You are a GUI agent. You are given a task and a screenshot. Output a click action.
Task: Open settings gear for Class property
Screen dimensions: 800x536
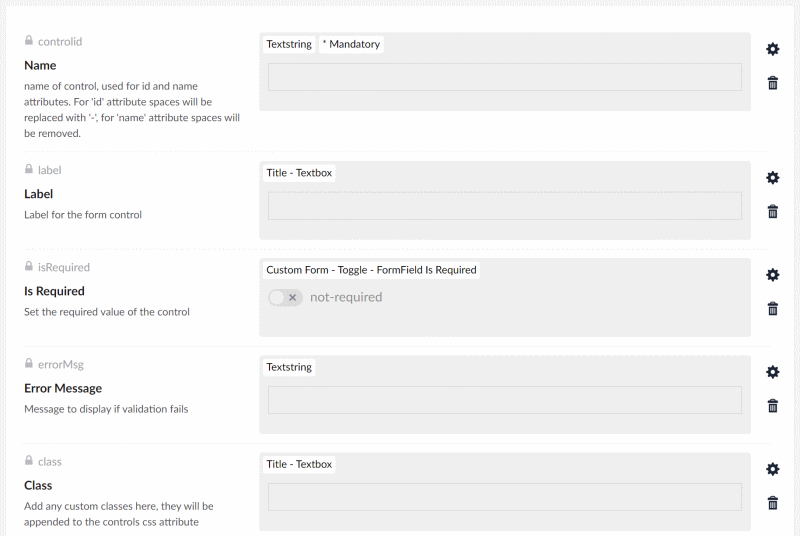[772, 469]
